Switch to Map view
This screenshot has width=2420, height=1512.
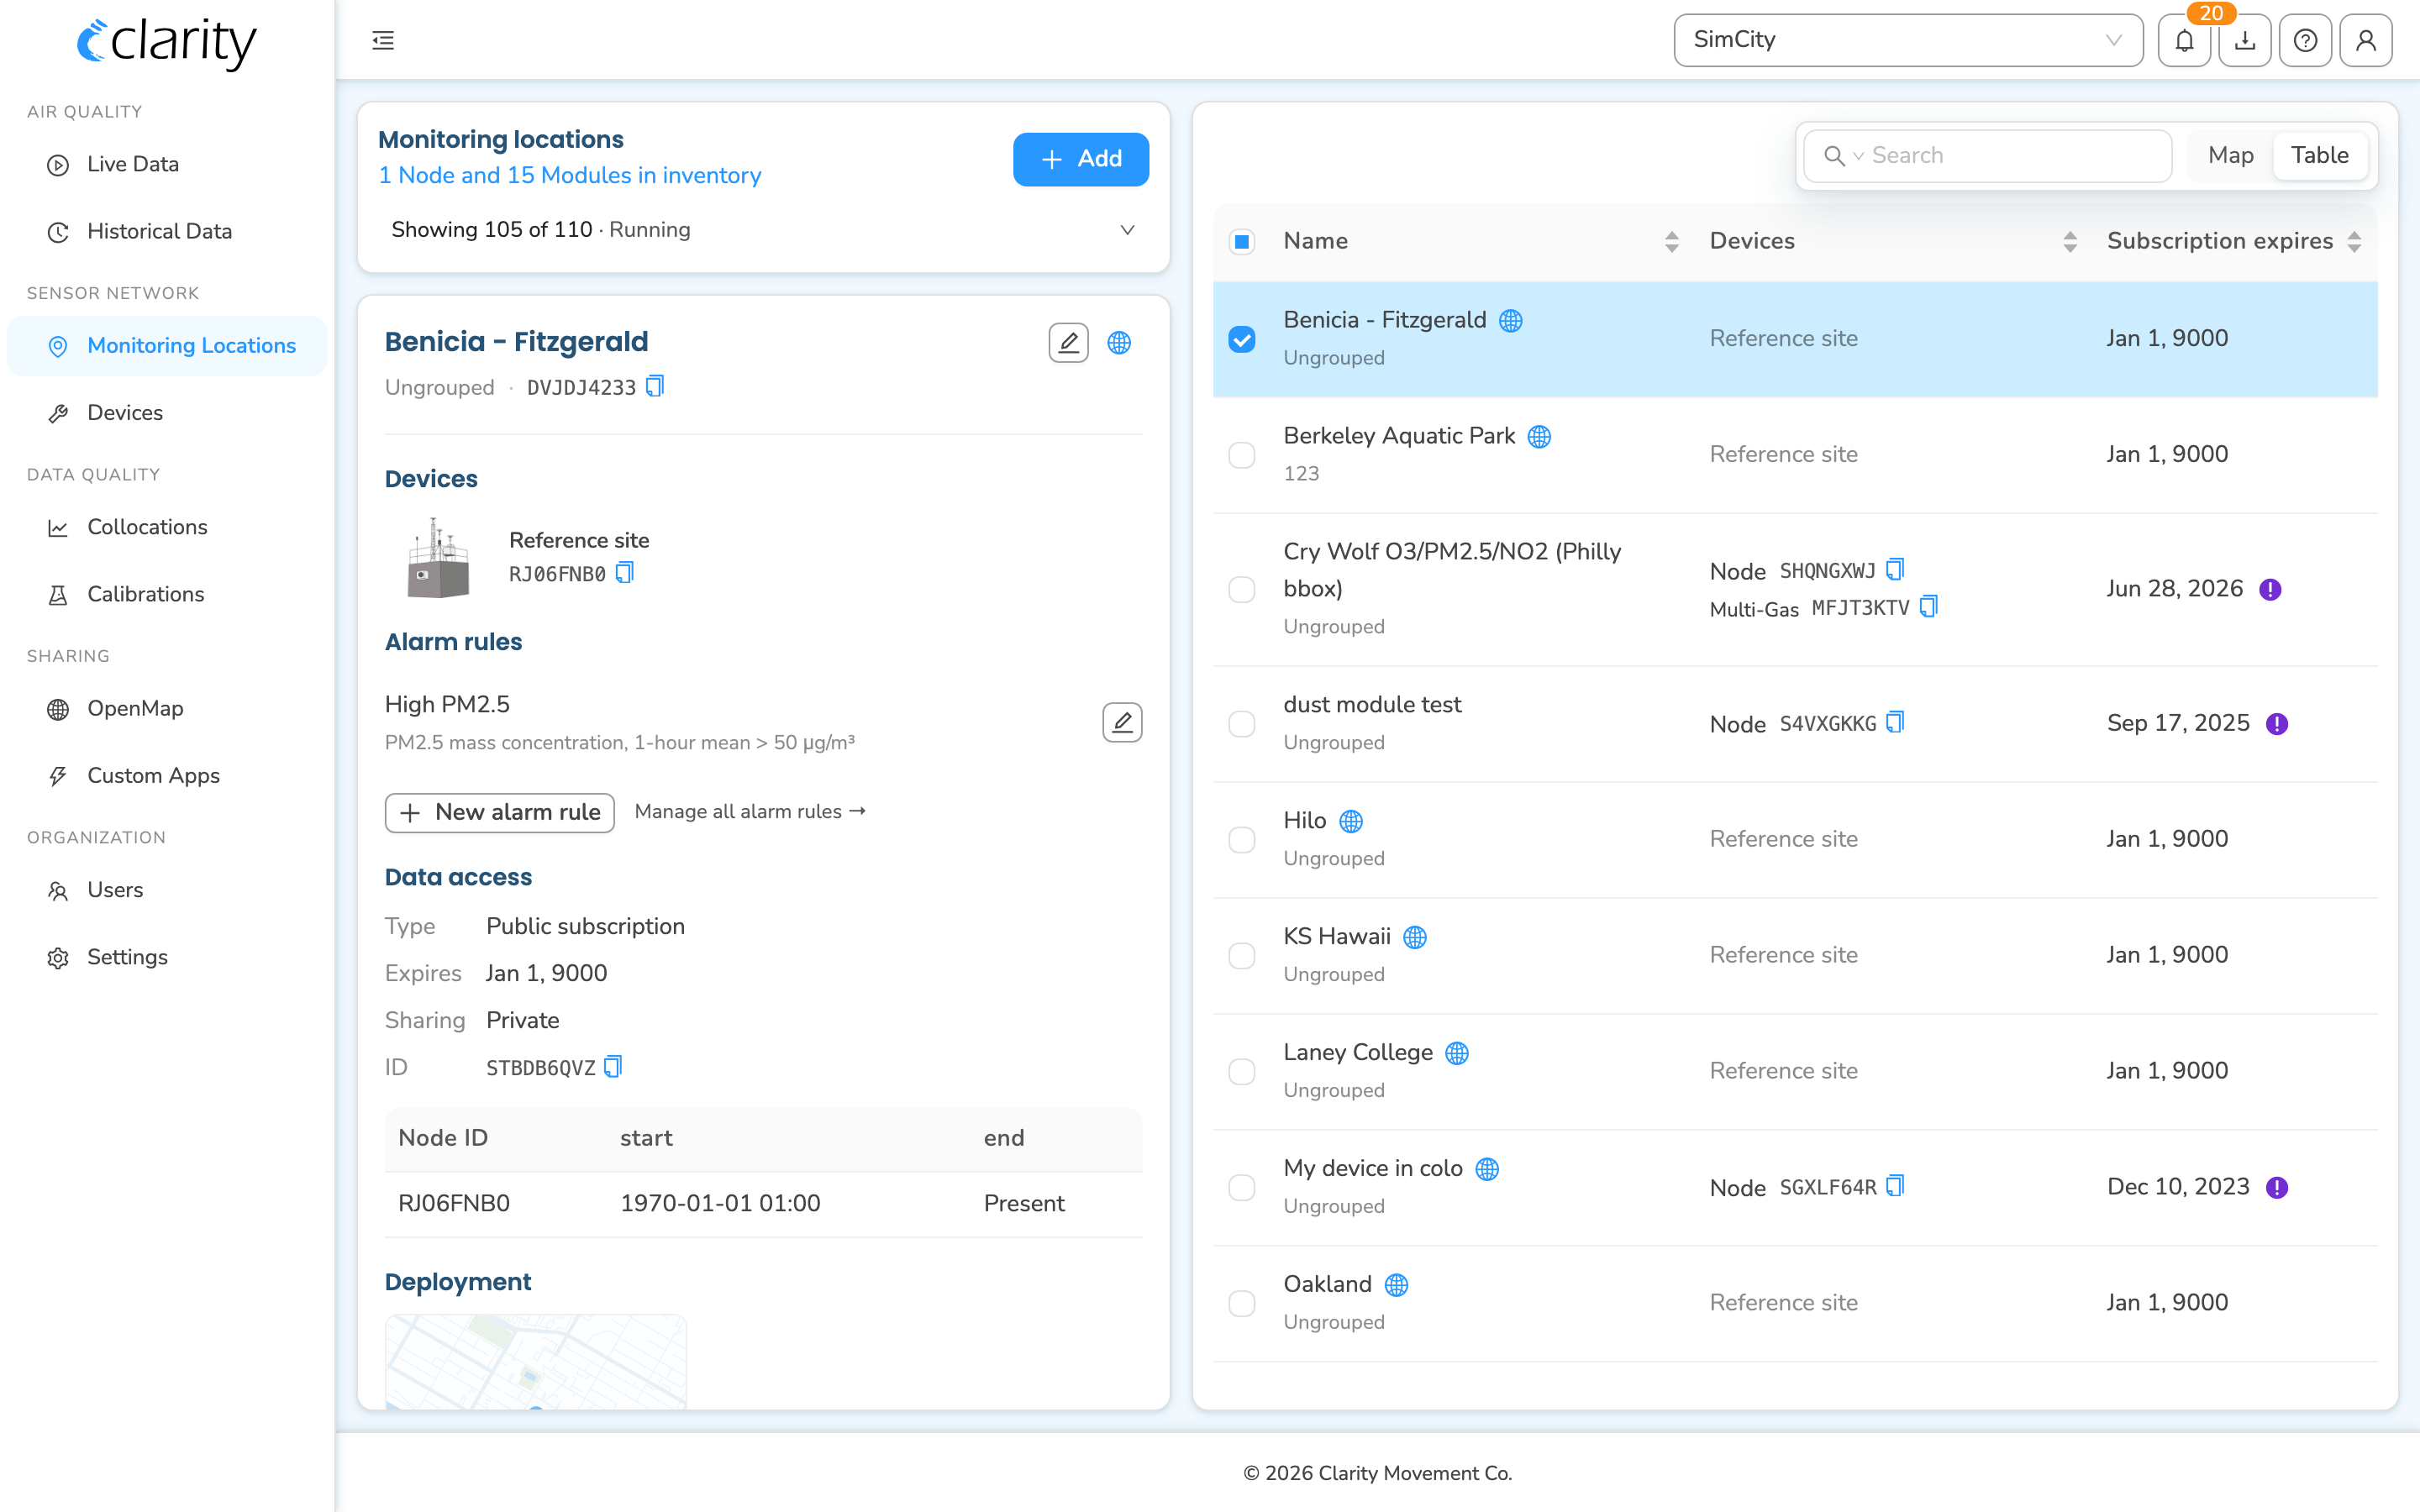pyautogui.click(x=2230, y=155)
